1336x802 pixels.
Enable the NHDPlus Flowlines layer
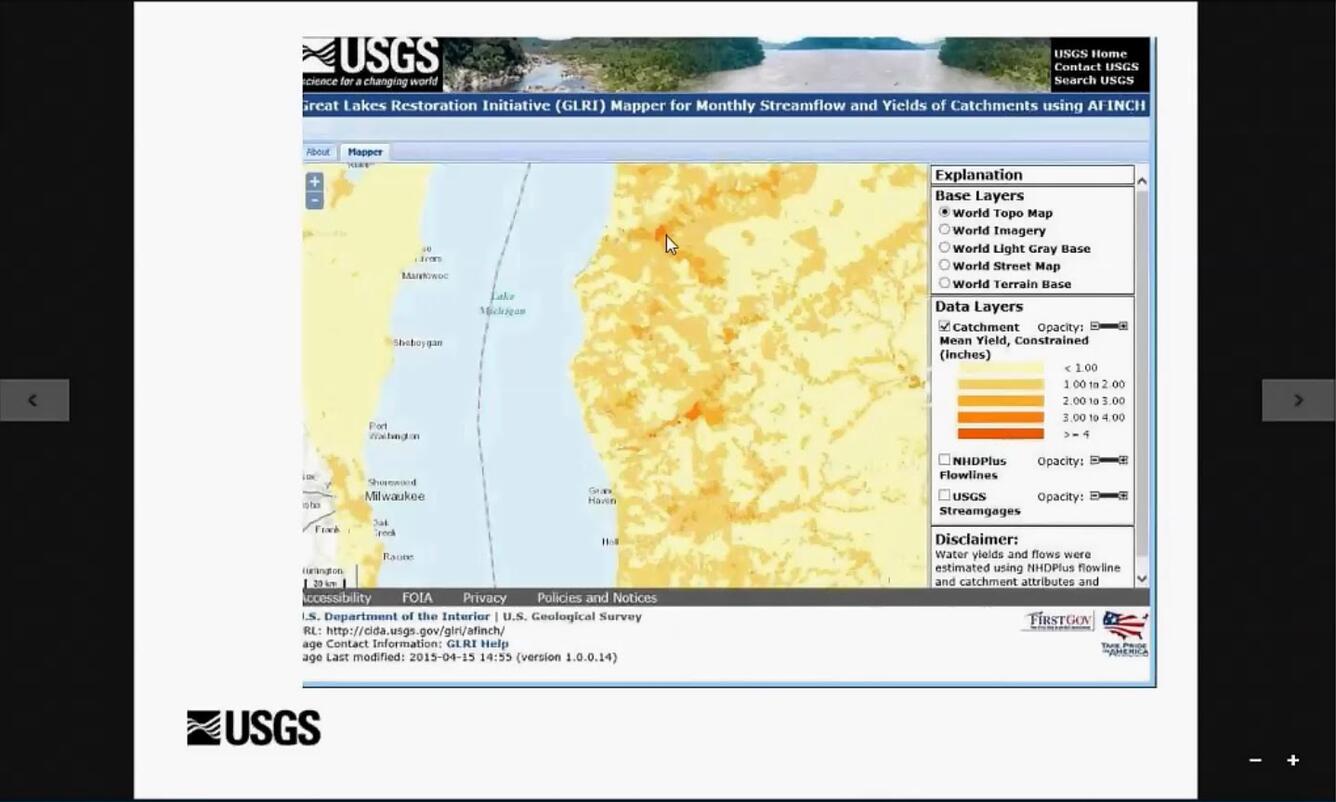944,460
